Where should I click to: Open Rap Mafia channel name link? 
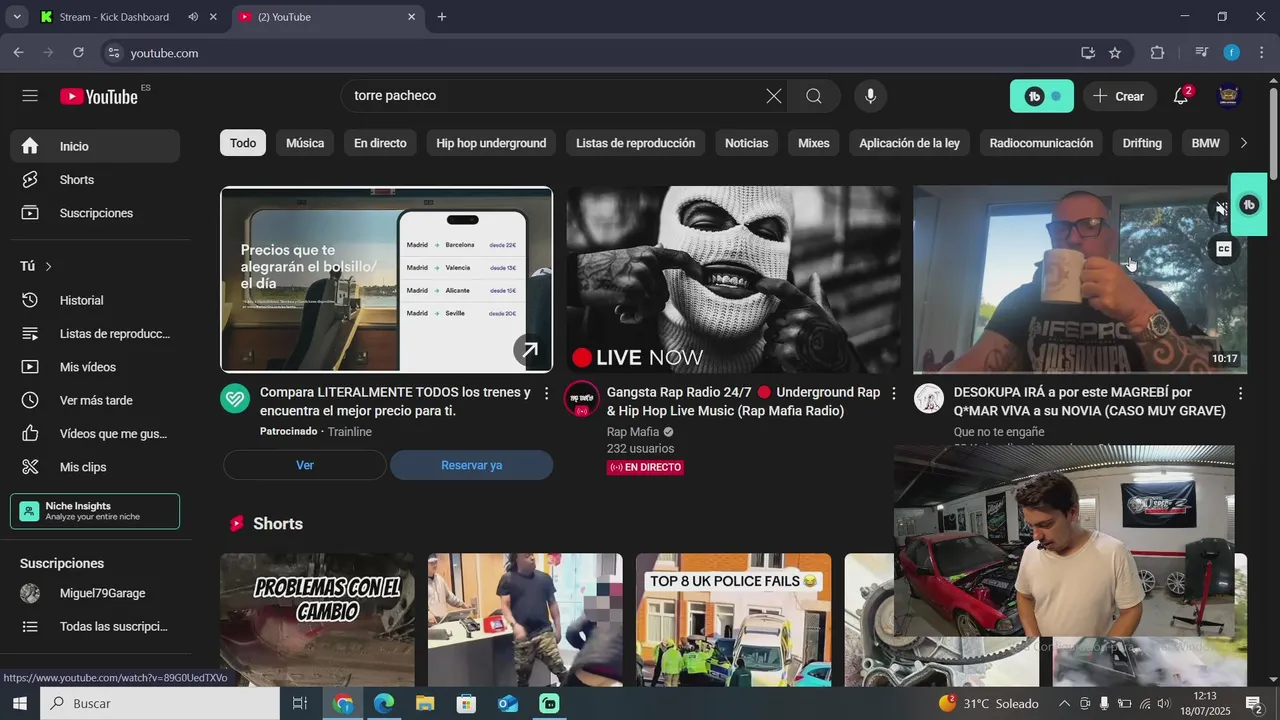click(632, 432)
